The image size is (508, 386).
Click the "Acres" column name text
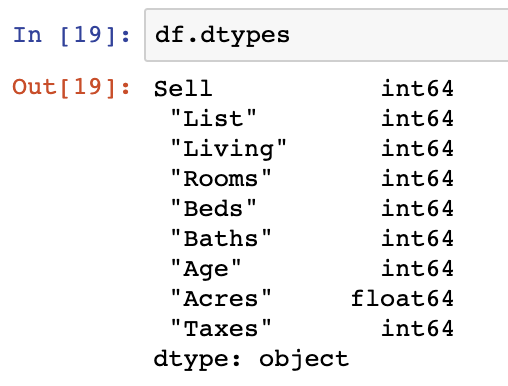[221, 298]
